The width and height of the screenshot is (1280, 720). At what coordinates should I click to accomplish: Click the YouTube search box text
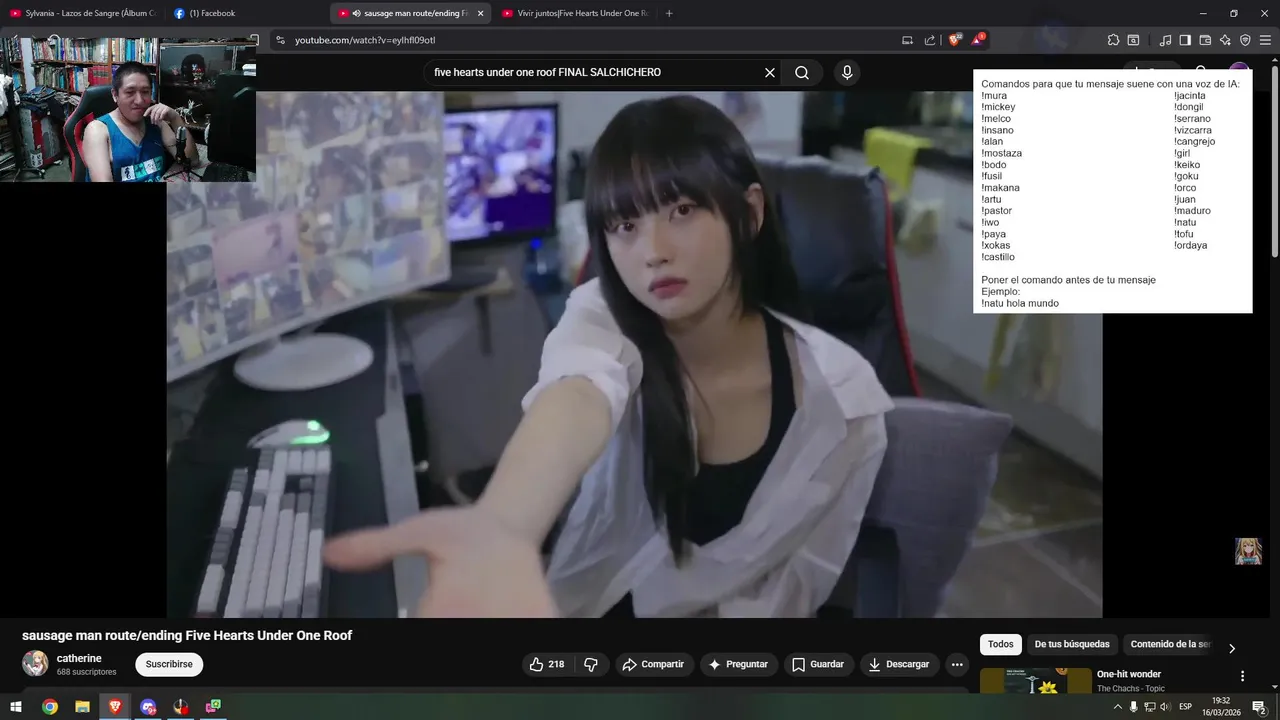[547, 72]
